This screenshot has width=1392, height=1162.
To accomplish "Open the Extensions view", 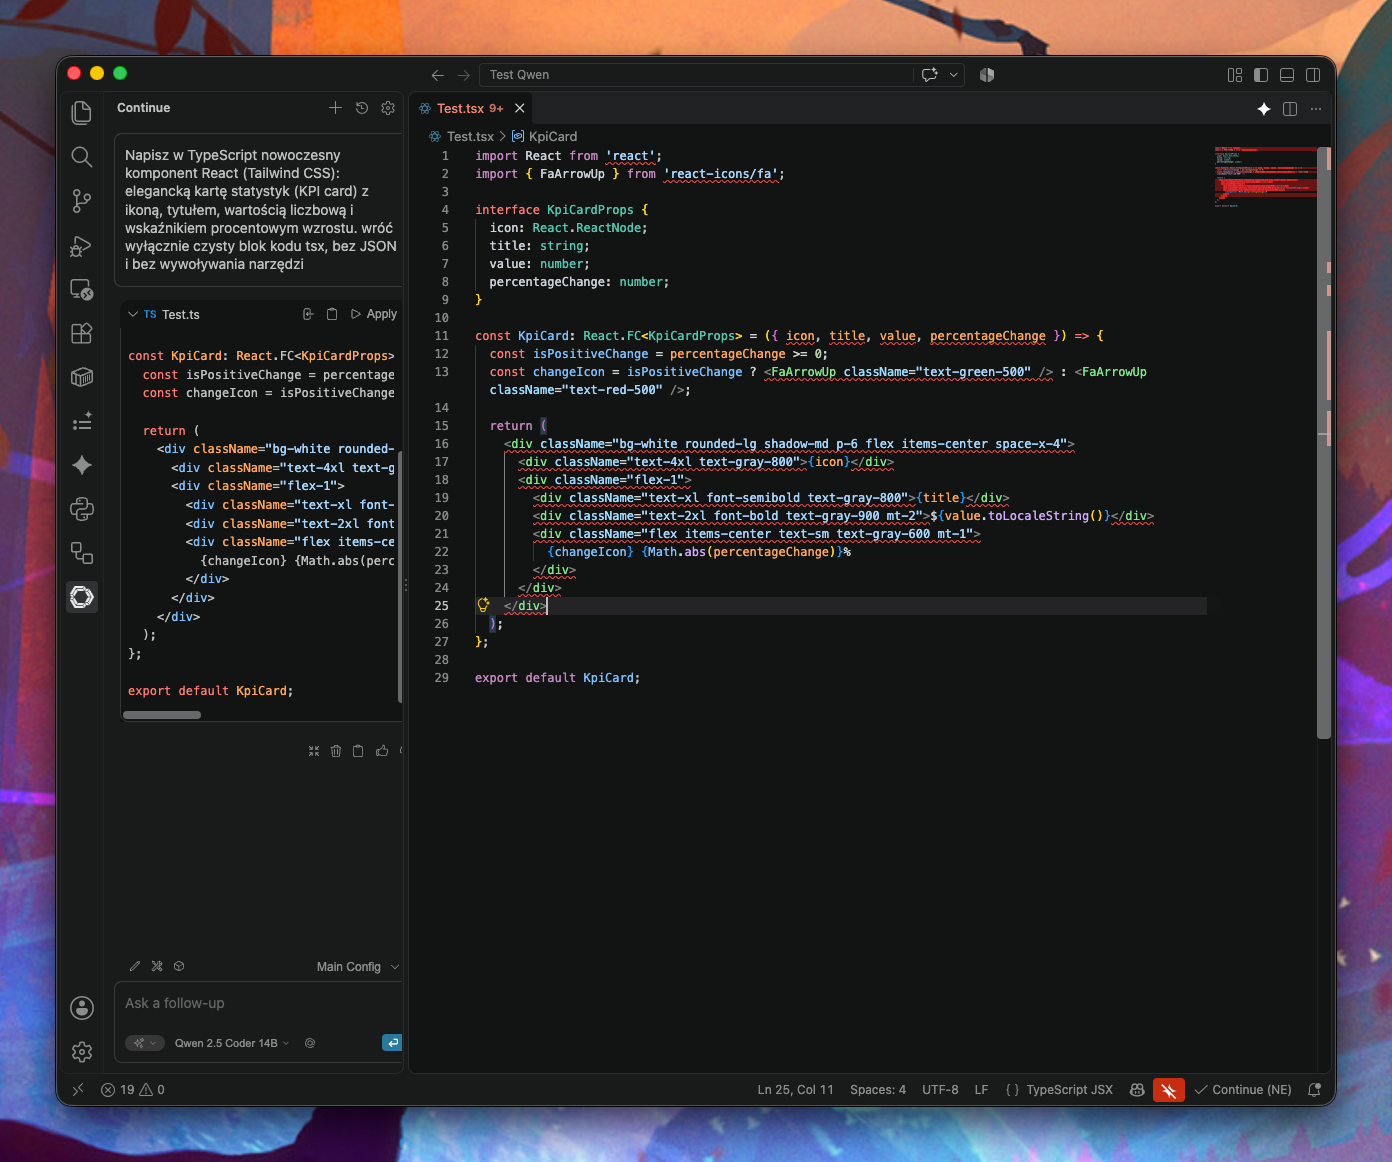I will [82, 333].
